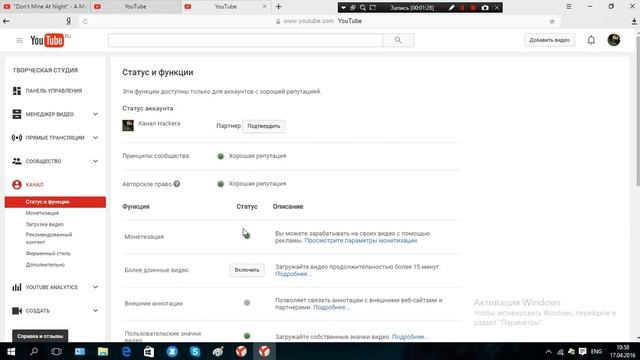Screen dimensions: 640x360
Task: Close the active YouTube tab
Action: (264, 7)
